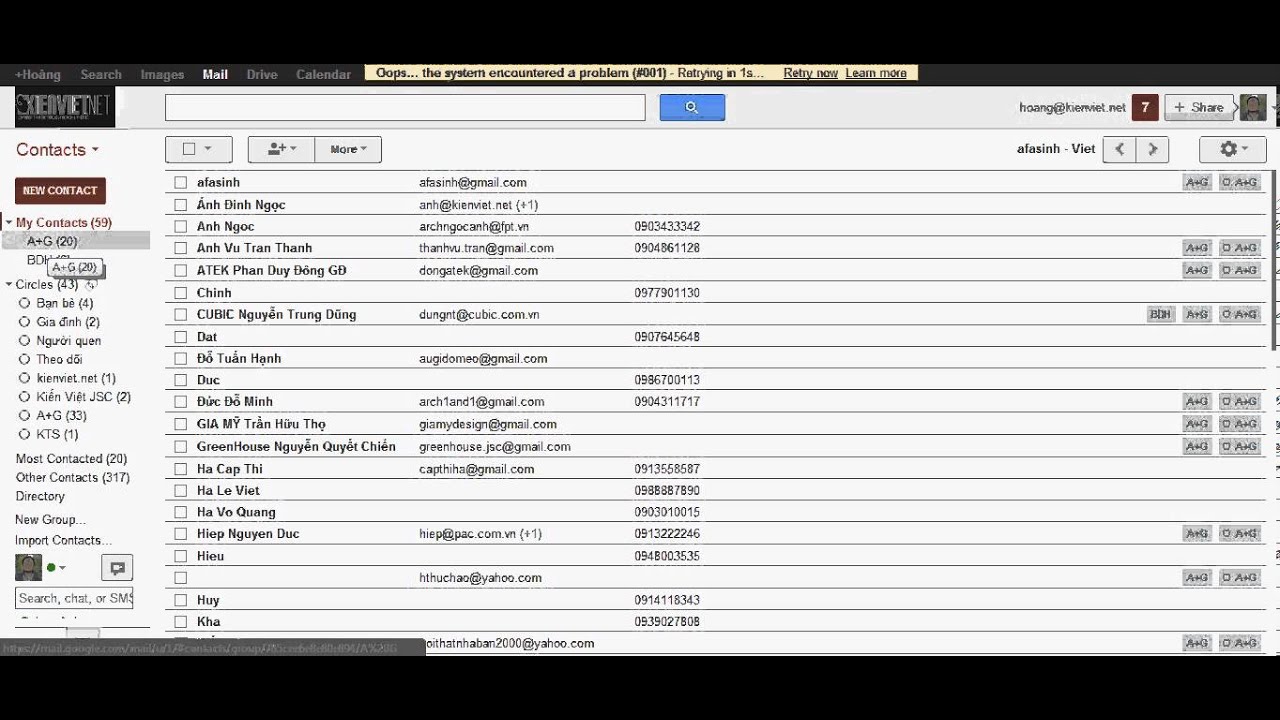Click the Learn more link
This screenshot has width=1280, height=720.
(876, 73)
